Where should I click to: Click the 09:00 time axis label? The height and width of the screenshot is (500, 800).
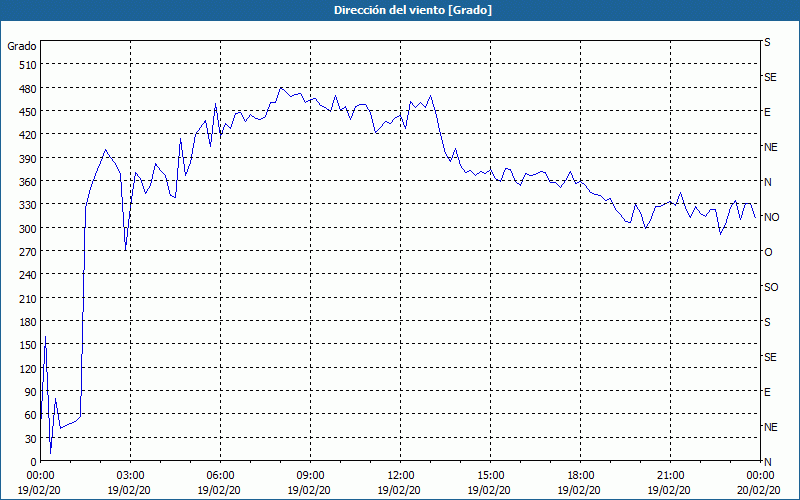[311, 476]
